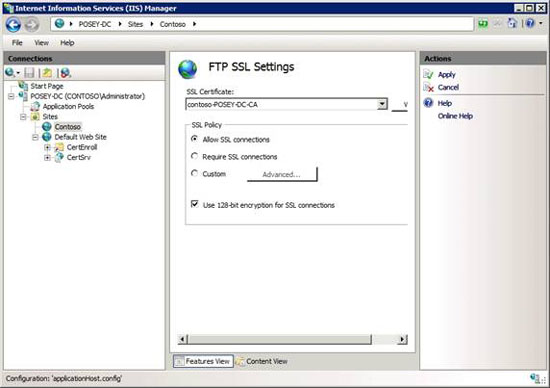Click Sites in the breadcrumb path
The width and height of the screenshot is (550, 388).
(135, 24)
